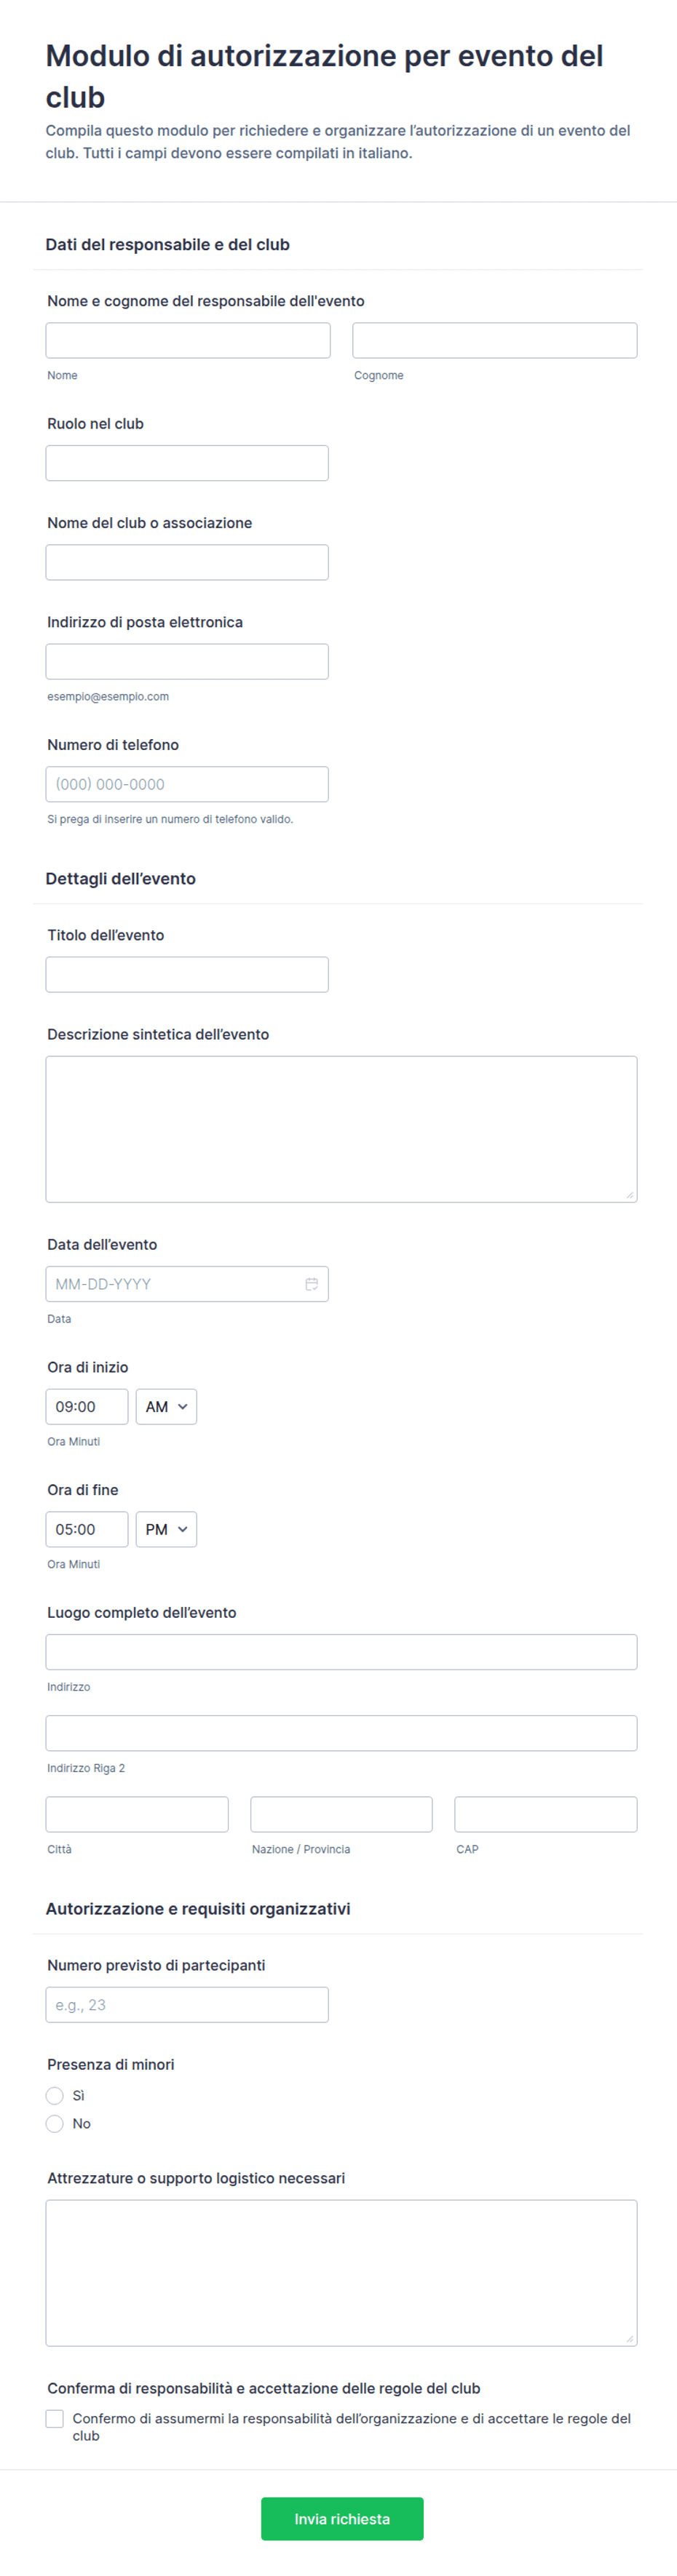
Task: Grab the resize handle of logistics text area
Action: pos(630,2338)
